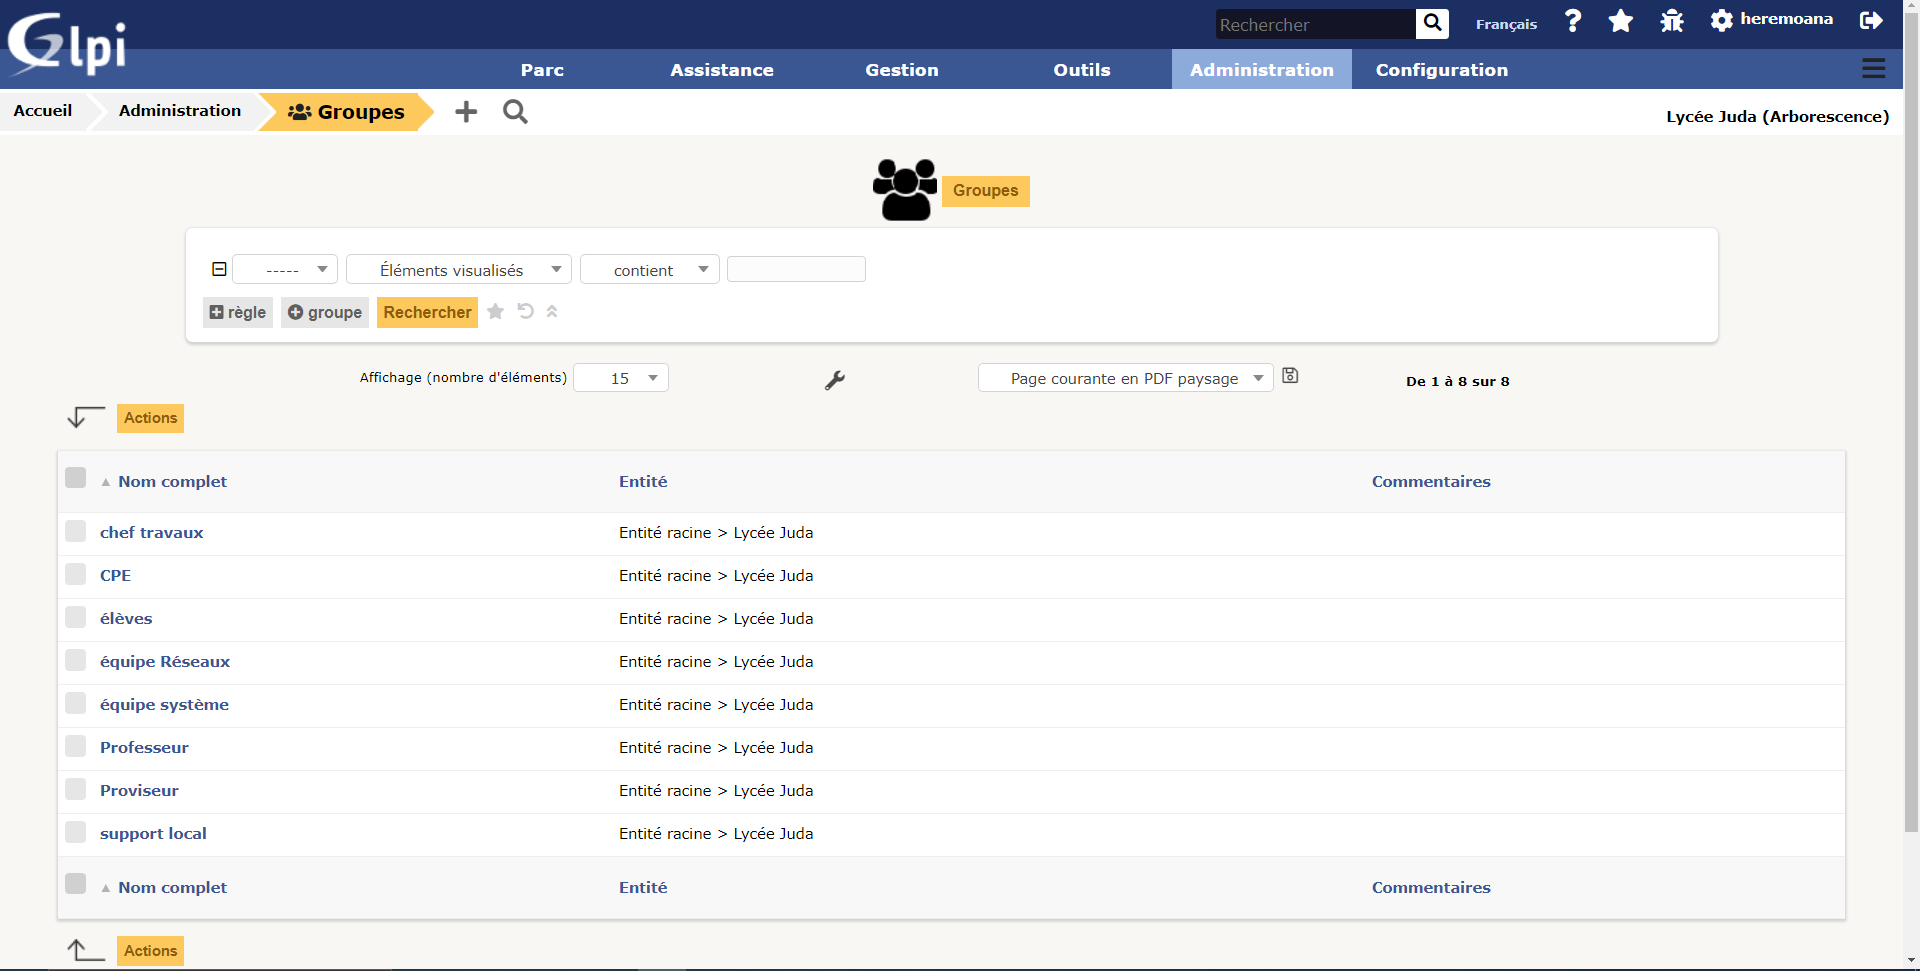The image size is (1920, 971).
Task: Click the logout arrow icon
Action: [1871, 21]
